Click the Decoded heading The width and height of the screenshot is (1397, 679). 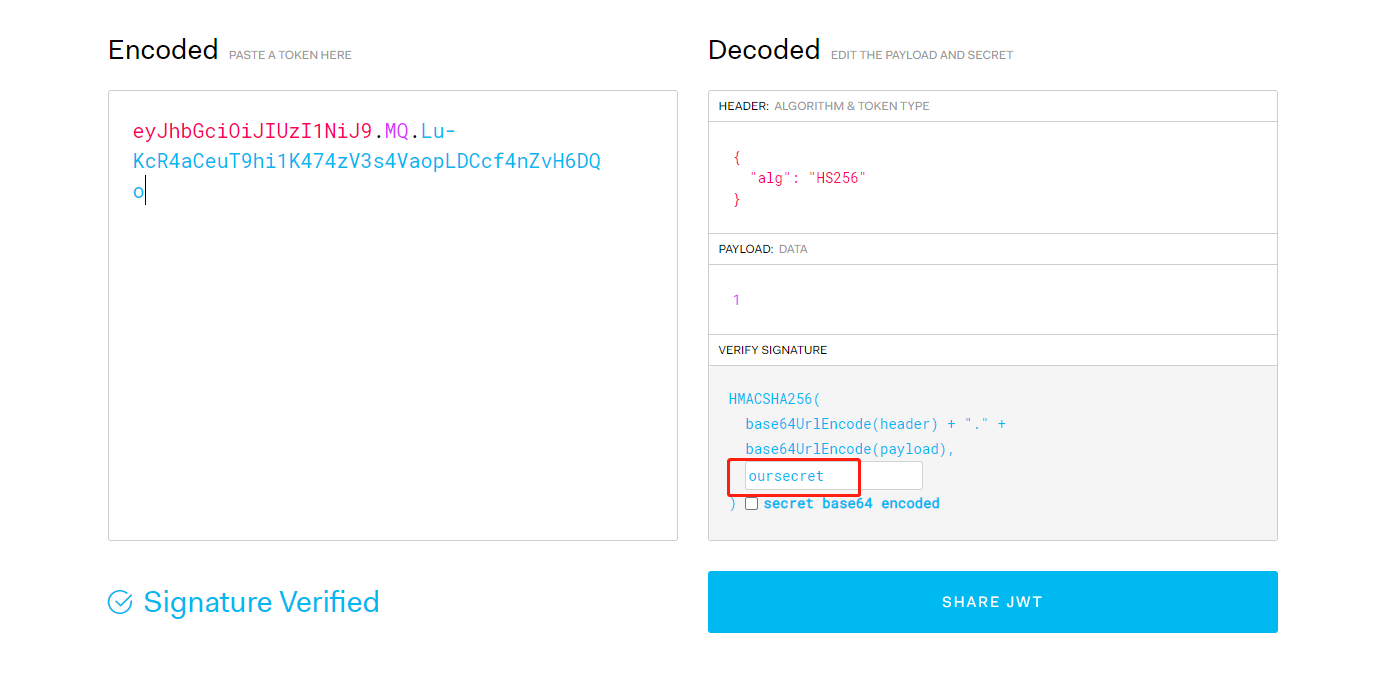764,49
